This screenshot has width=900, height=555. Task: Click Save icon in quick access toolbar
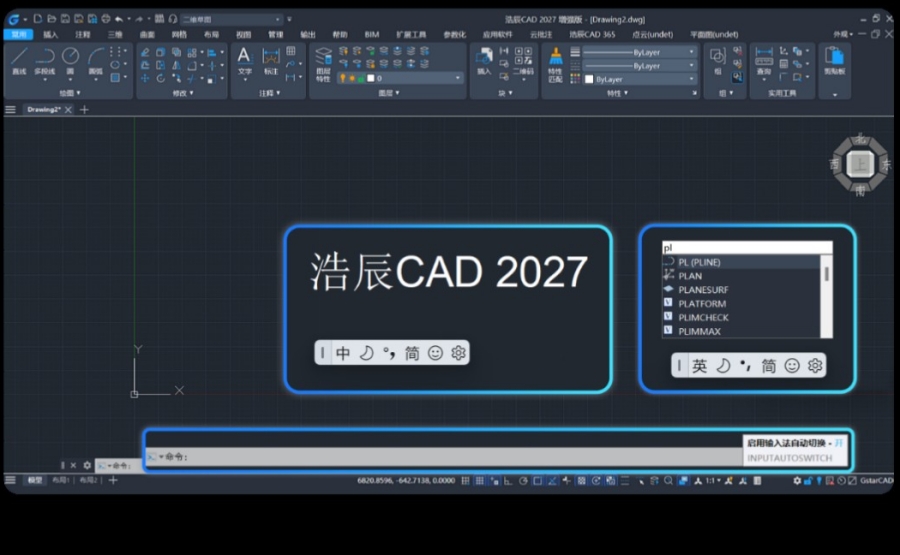click(65, 19)
